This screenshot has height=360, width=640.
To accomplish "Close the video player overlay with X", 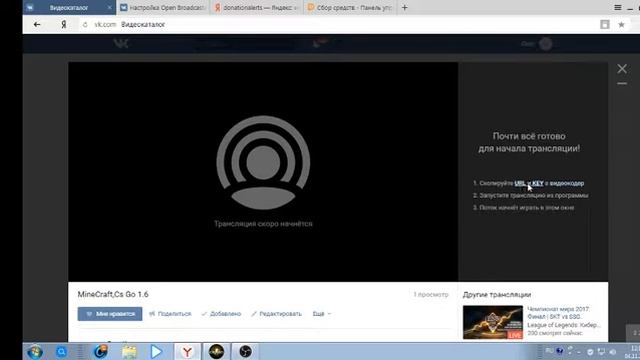I will (x=622, y=69).
